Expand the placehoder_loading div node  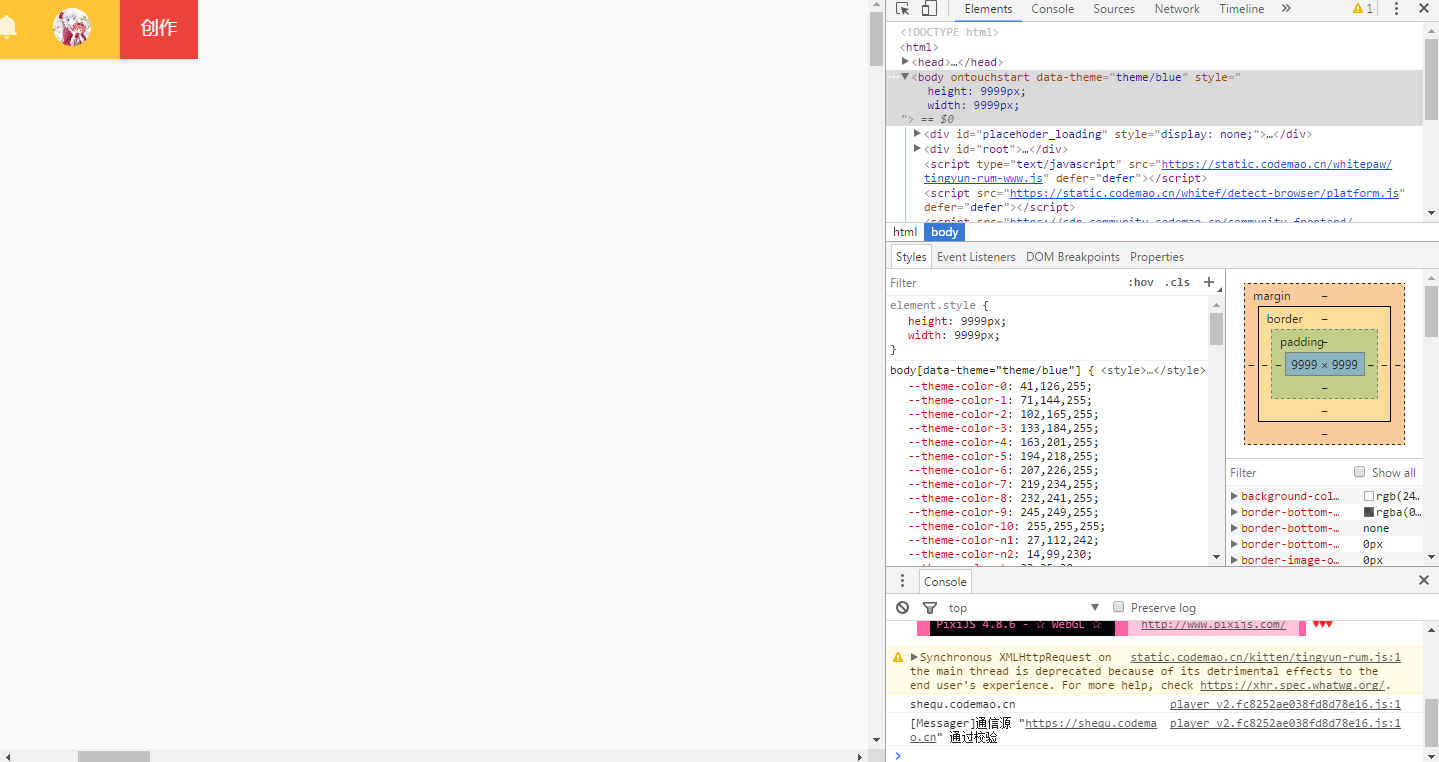point(918,134)
